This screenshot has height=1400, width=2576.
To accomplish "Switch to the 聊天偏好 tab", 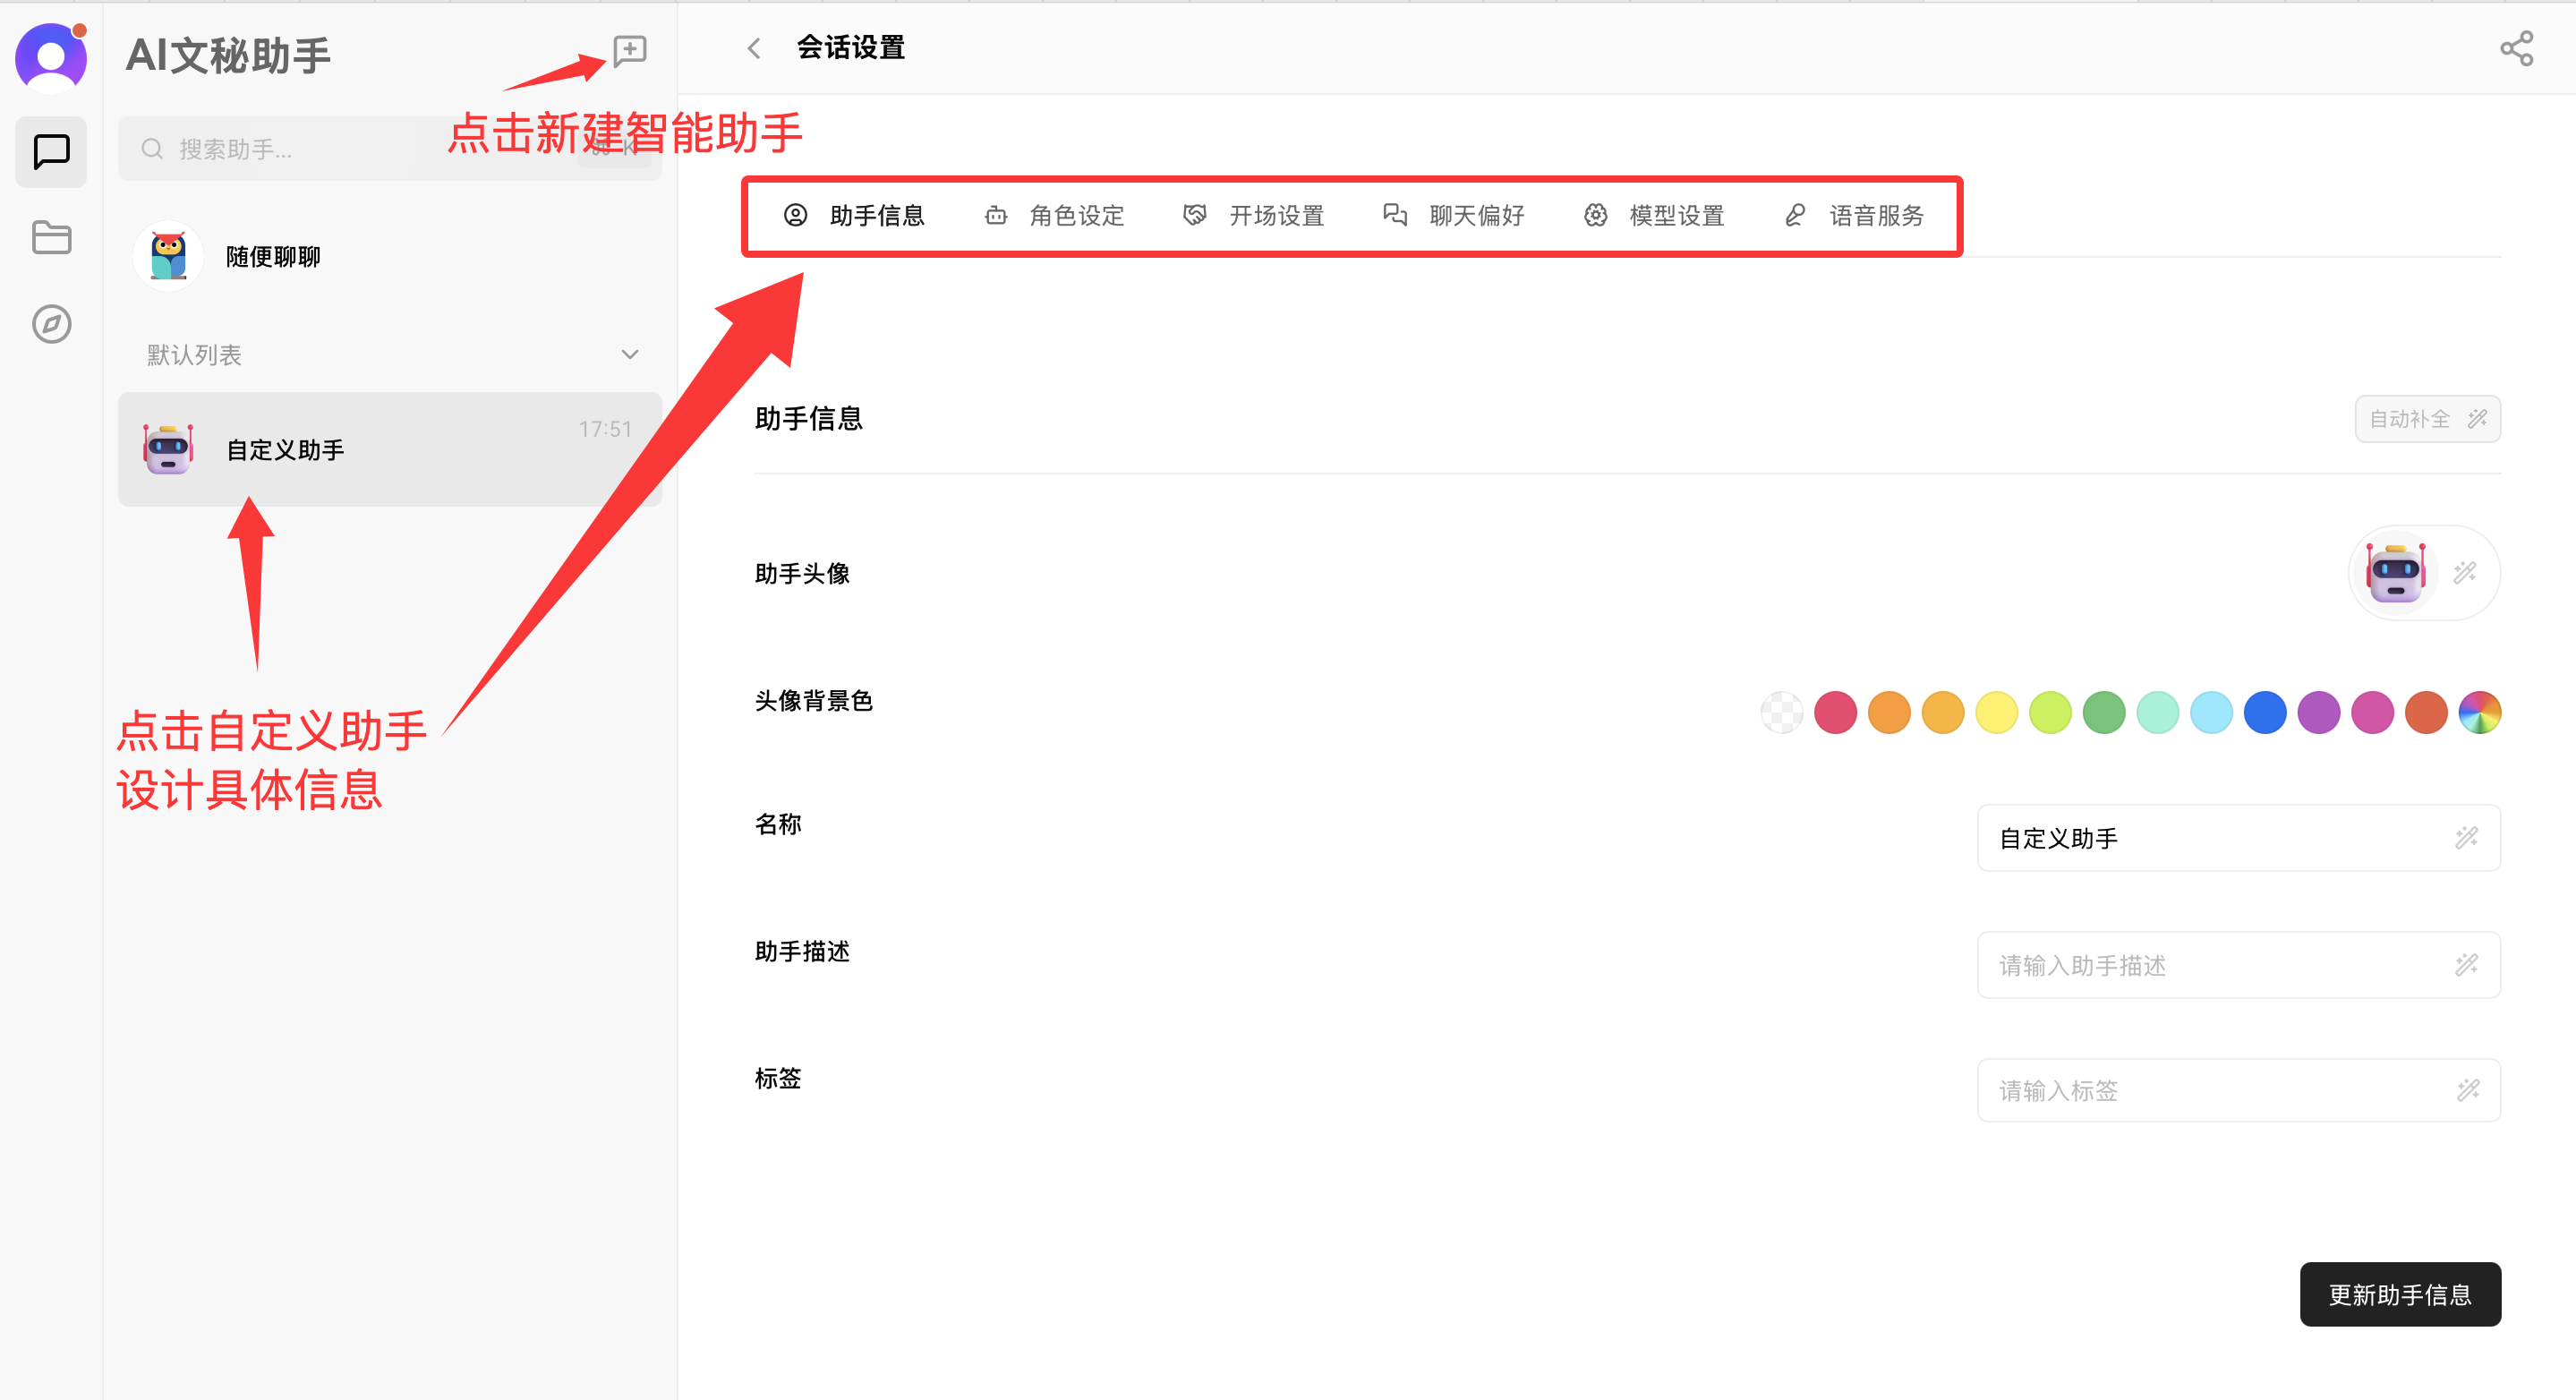I will pos(1454,216).
